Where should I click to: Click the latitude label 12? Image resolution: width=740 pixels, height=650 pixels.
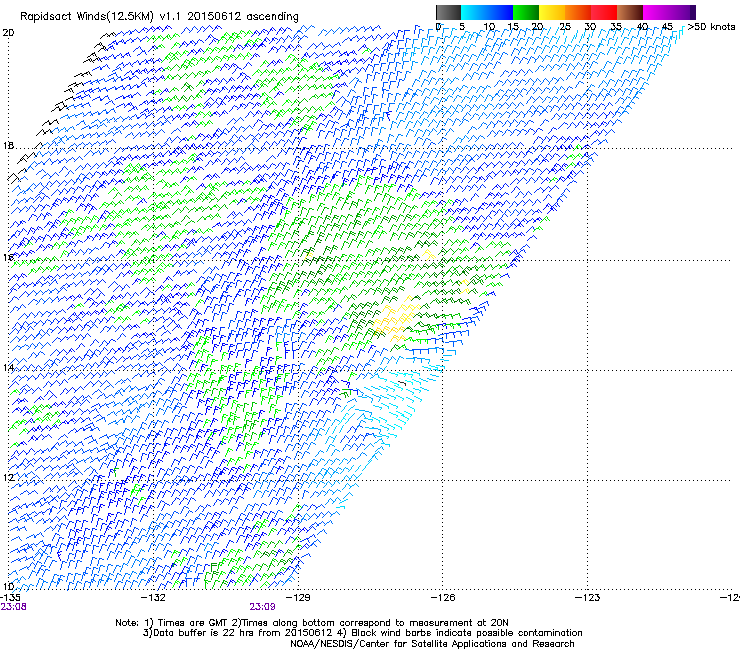(x=8, y=478)
